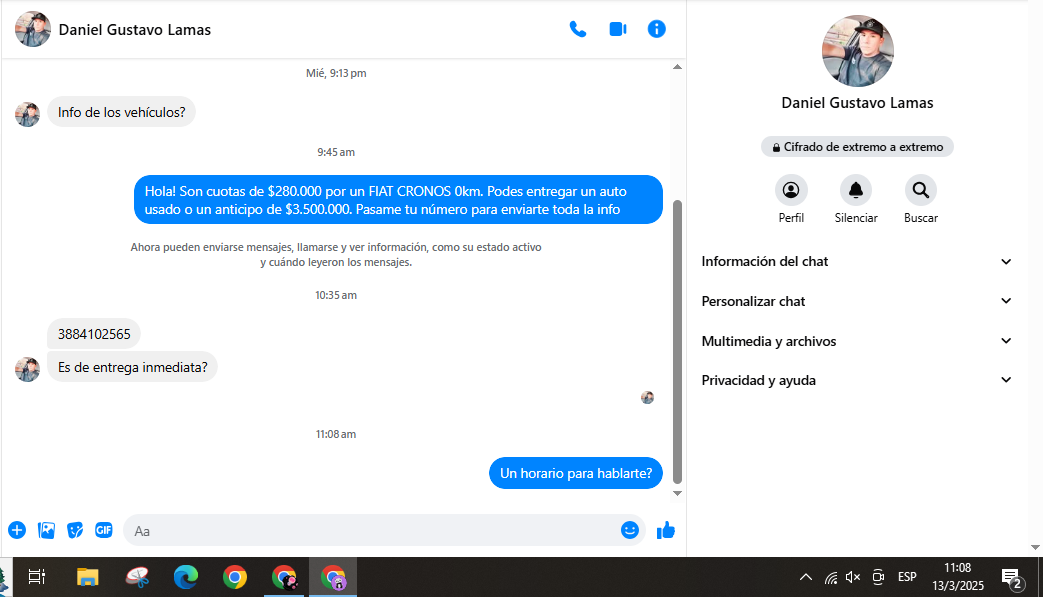Click Daniel's avatar in chat header
The height and width of the screenshot is (597, 1043).
tap(33, 29)
